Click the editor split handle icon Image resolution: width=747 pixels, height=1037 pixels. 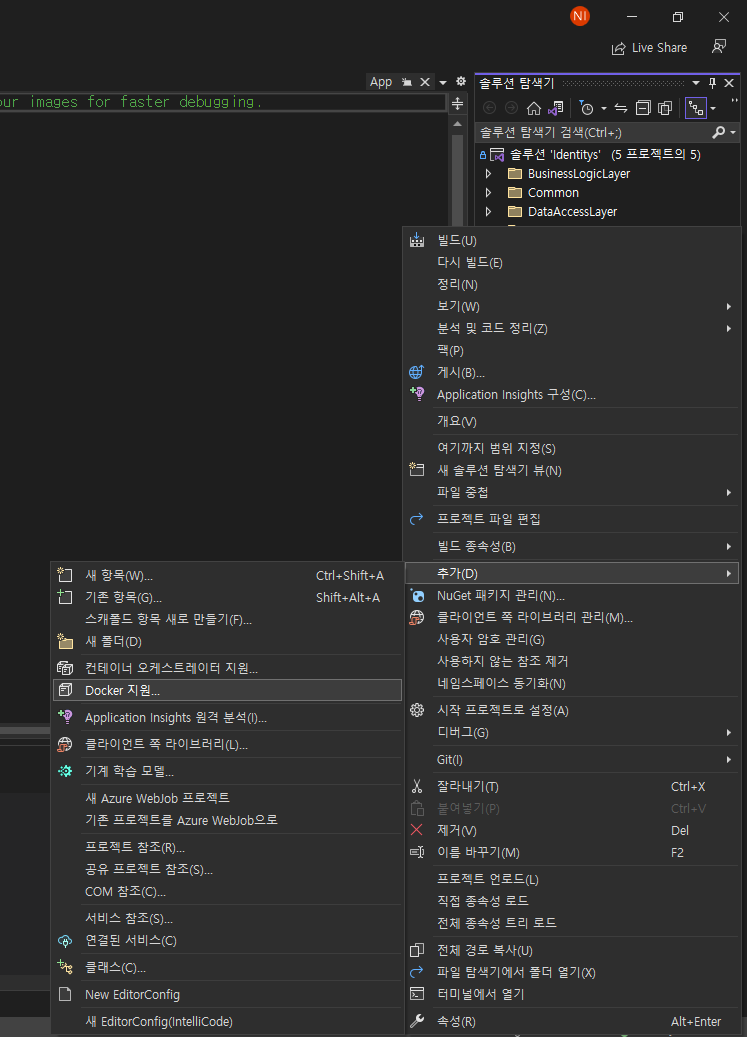pyautogui.click(x=457, y=104)
